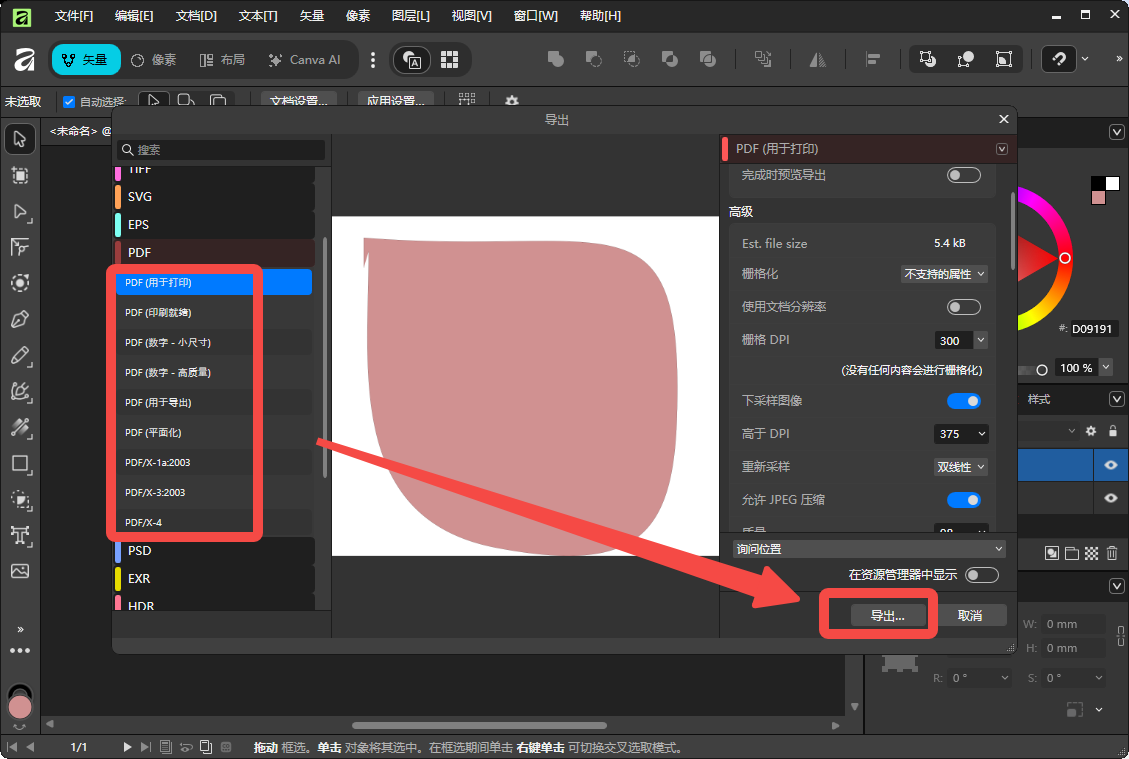Open the R: 0° rotation dropdown
Viewport: 1129px width, 759px height.
point(1004,678)
